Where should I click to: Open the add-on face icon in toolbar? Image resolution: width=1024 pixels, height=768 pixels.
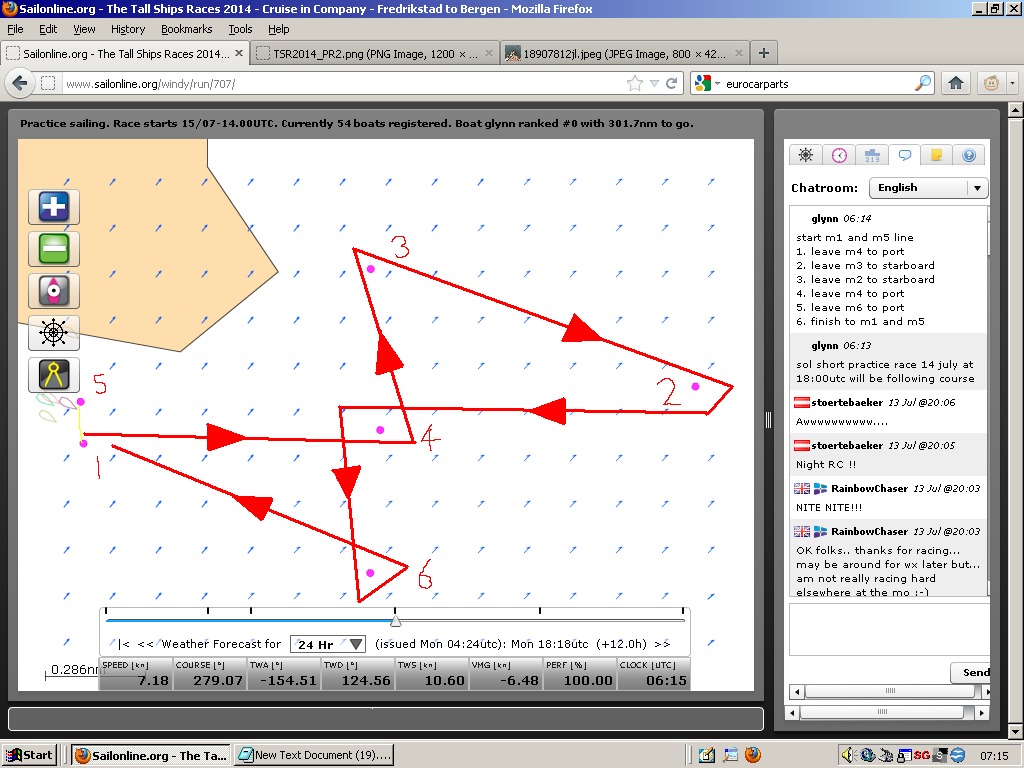[991, 83]
